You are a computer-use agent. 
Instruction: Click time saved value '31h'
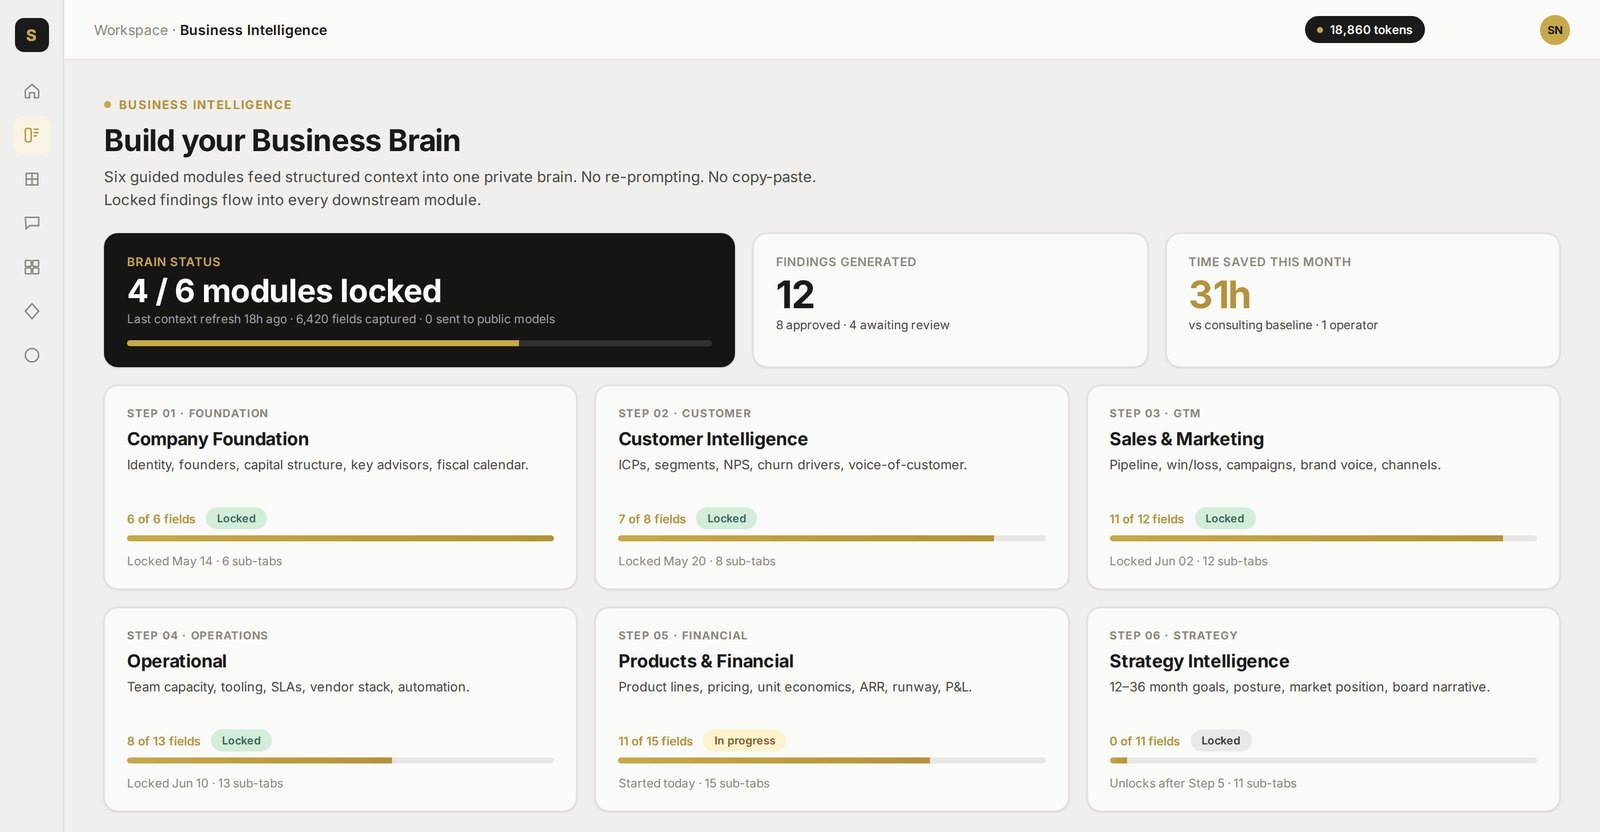[1220, 295]
